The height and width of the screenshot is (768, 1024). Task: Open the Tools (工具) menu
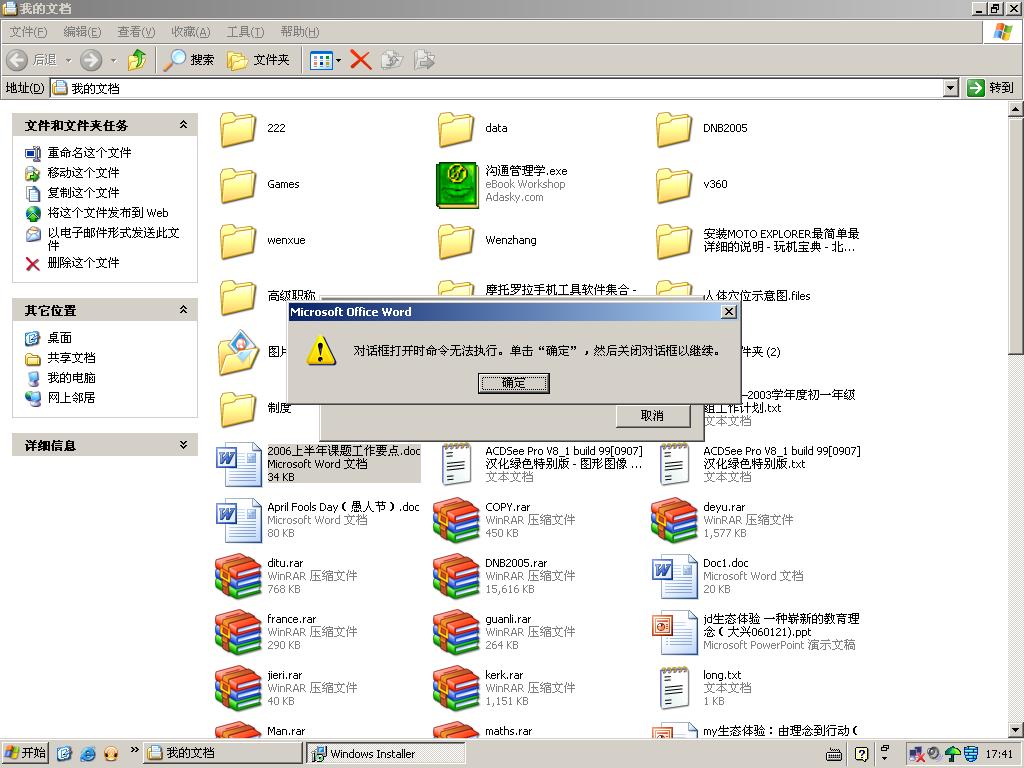246,31
